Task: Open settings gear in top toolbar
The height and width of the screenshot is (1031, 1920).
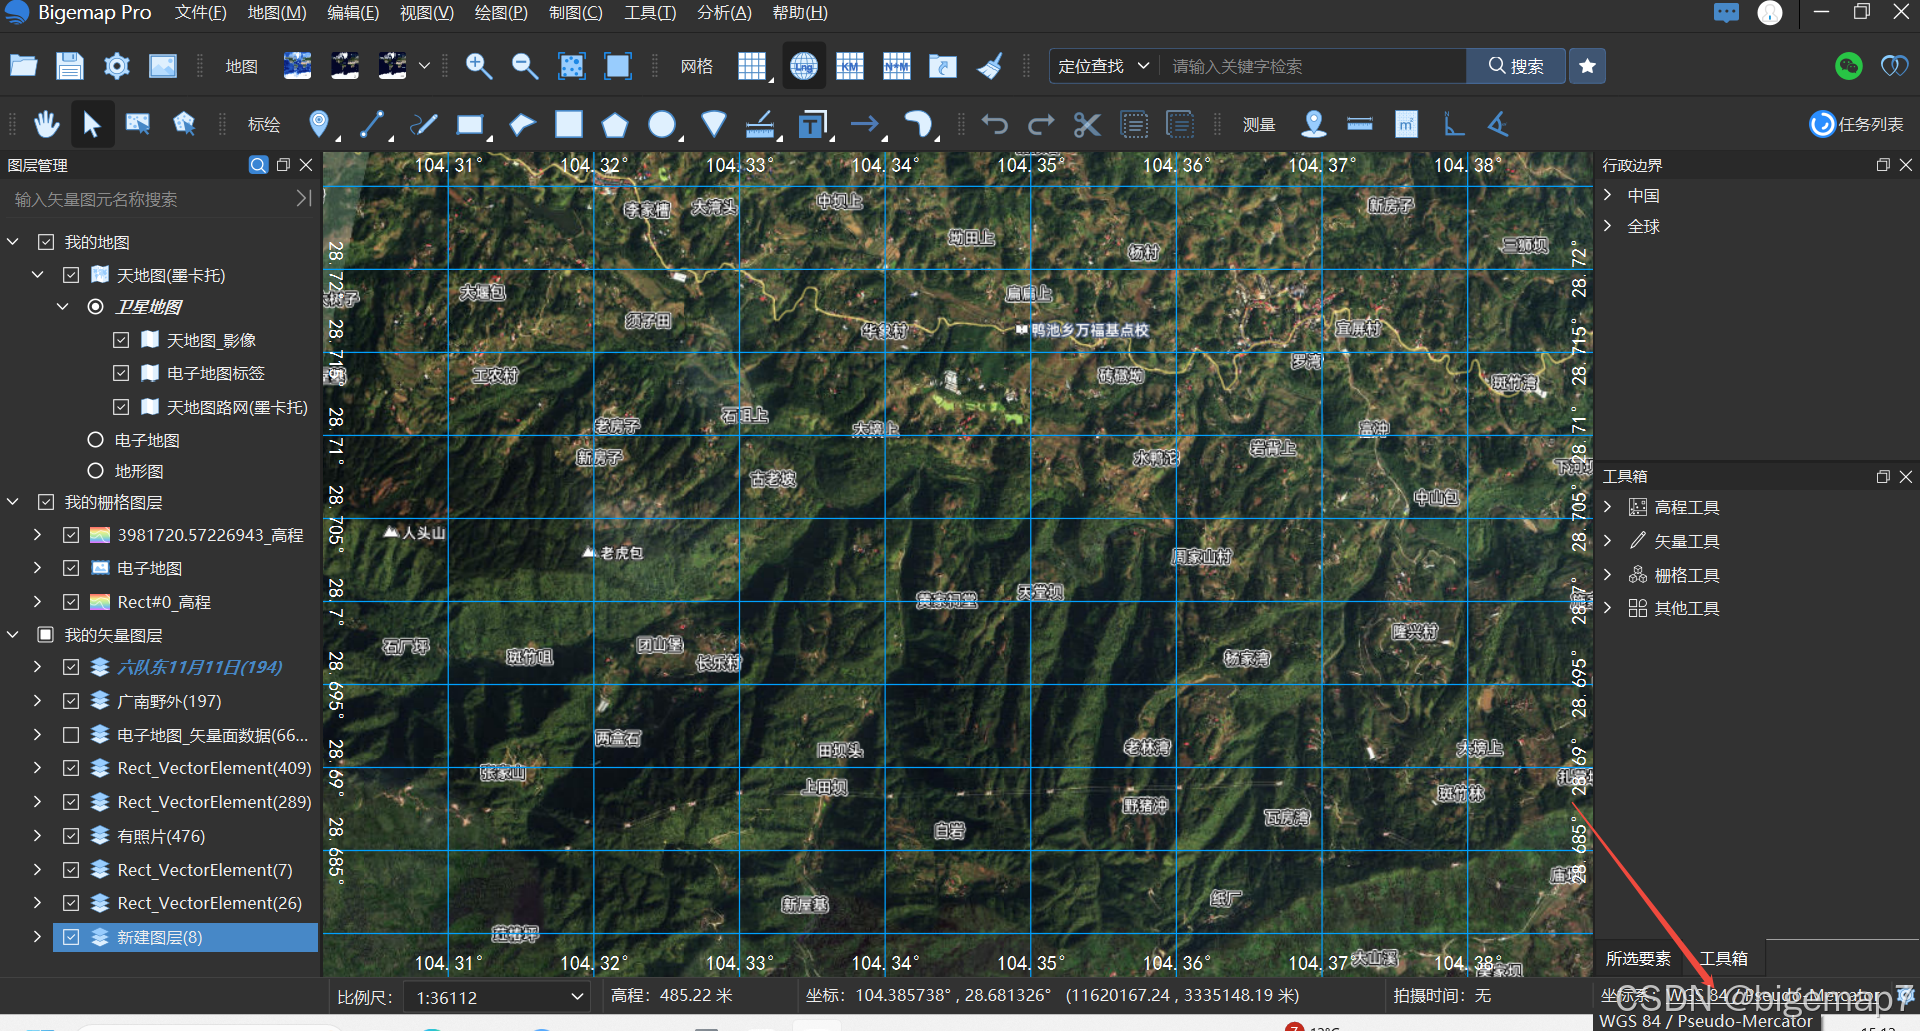Action: coord(117,66)
